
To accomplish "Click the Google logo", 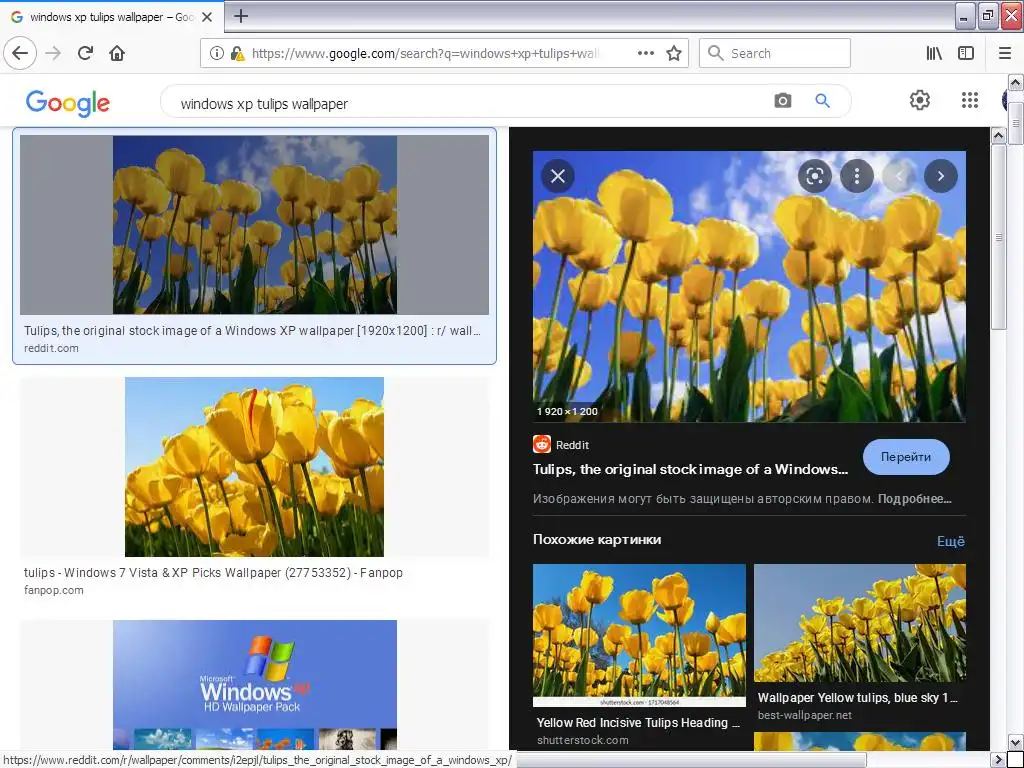I will [68, 103].
